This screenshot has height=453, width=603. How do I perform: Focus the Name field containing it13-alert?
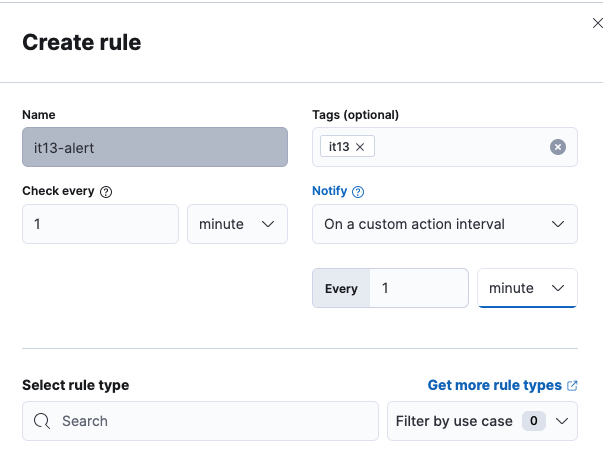(155, 147)
